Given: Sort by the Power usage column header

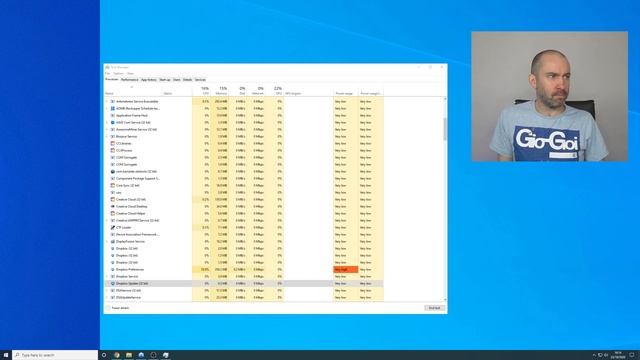Looking at the screenshot, I should click(346, 91).
